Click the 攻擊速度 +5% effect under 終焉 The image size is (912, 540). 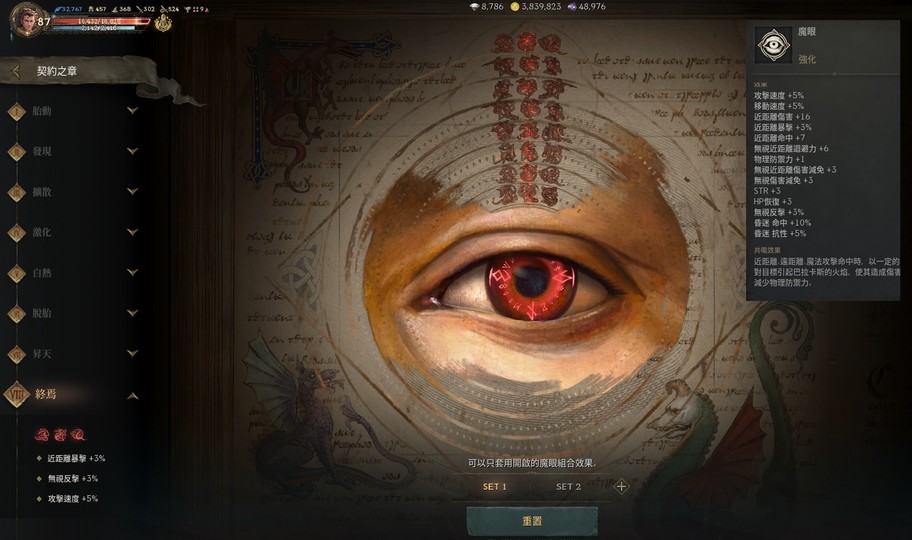73,499
